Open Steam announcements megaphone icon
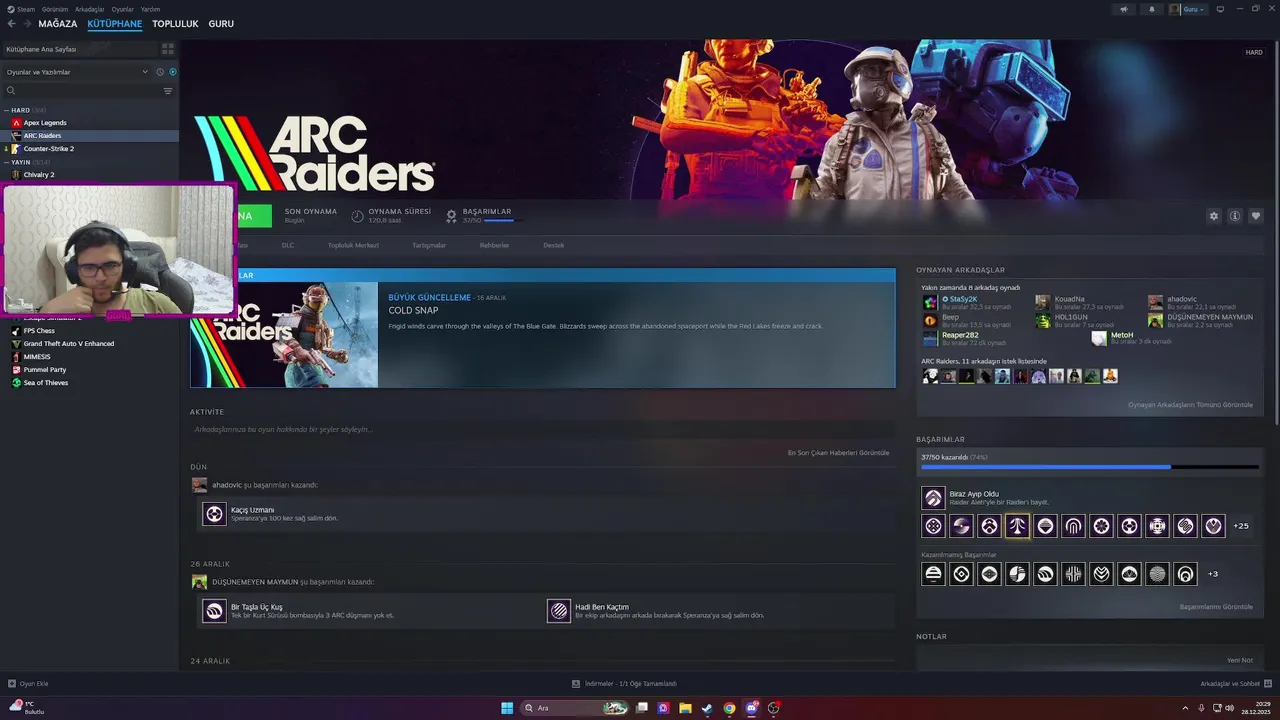 (x=1124, y=9)
